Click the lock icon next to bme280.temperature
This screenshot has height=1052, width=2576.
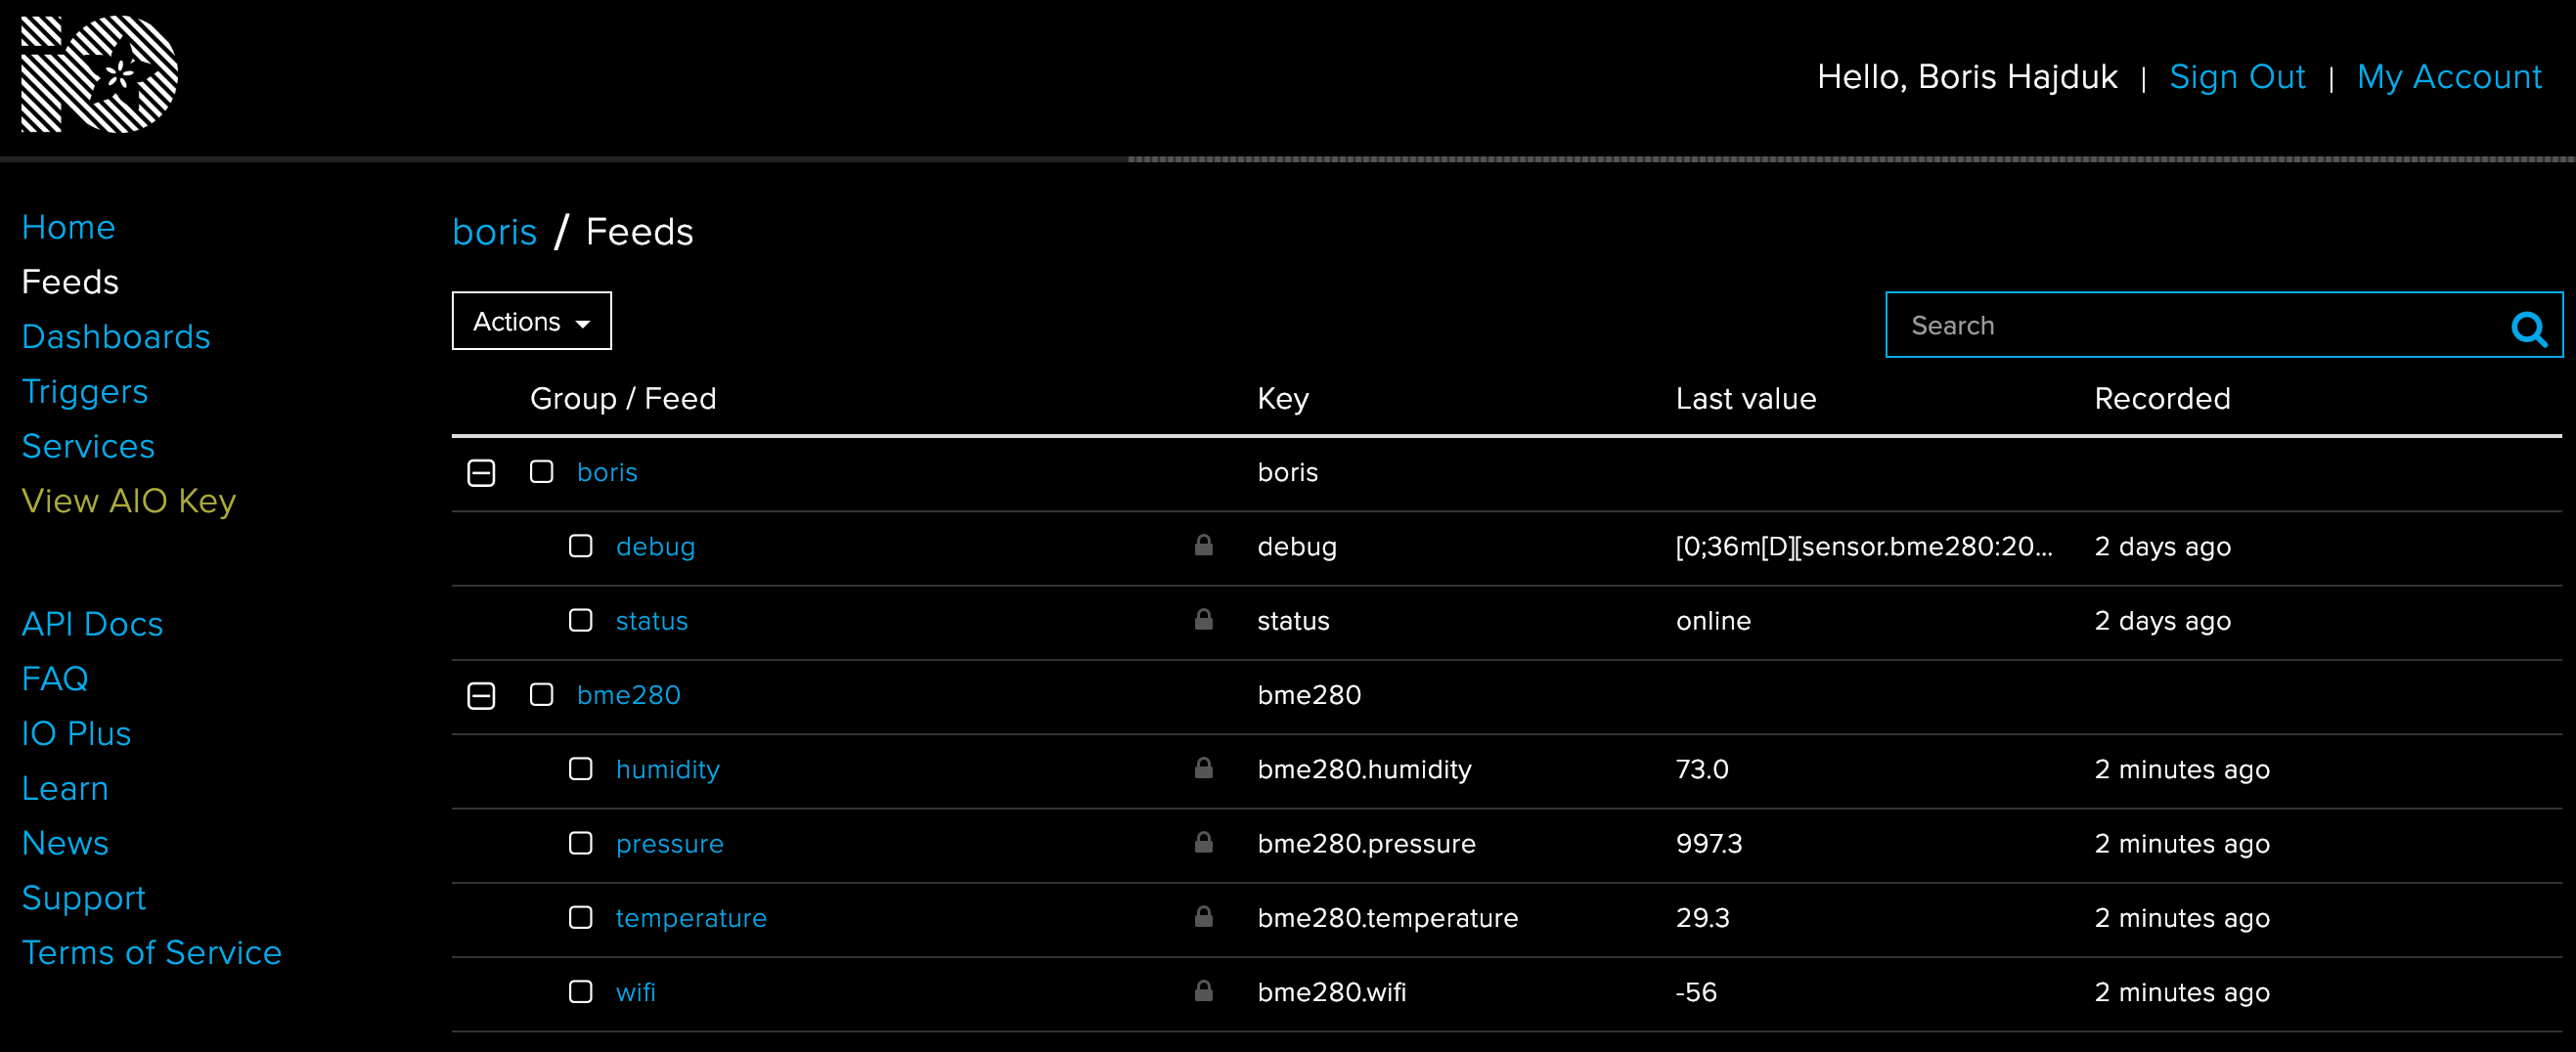(1203, 917)
